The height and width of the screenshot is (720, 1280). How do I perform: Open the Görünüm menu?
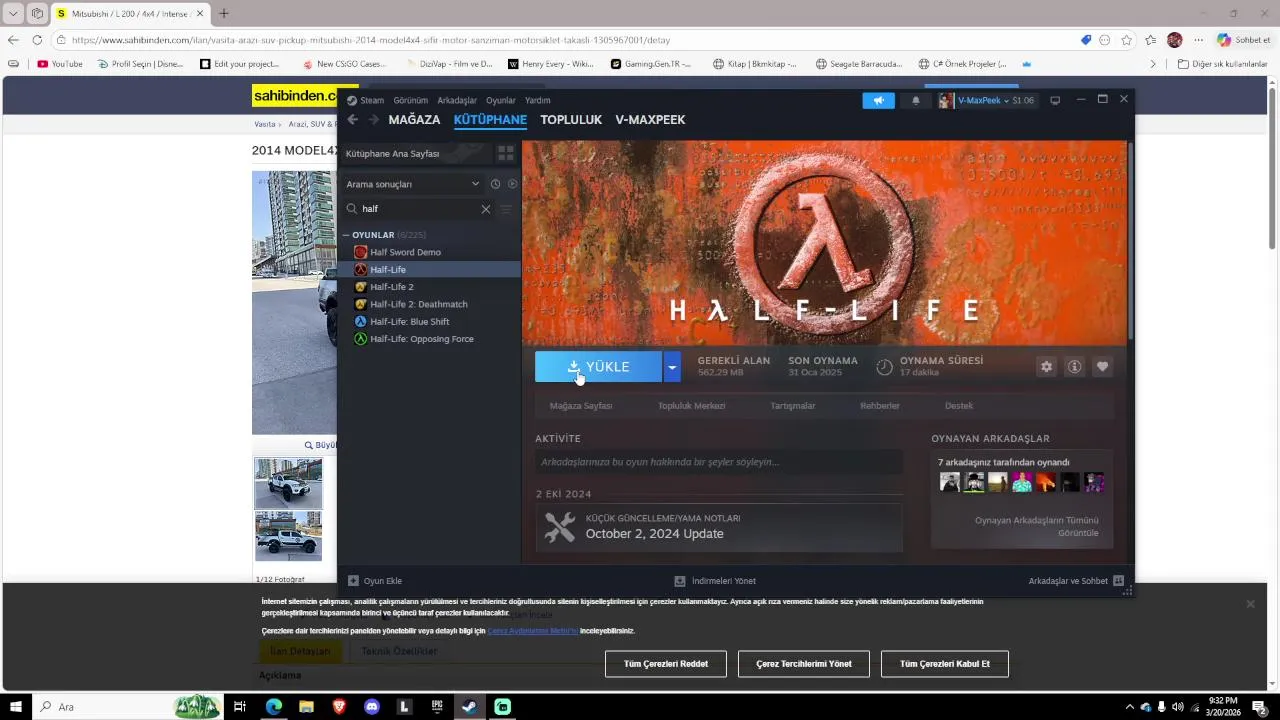[x=410, y=100]
